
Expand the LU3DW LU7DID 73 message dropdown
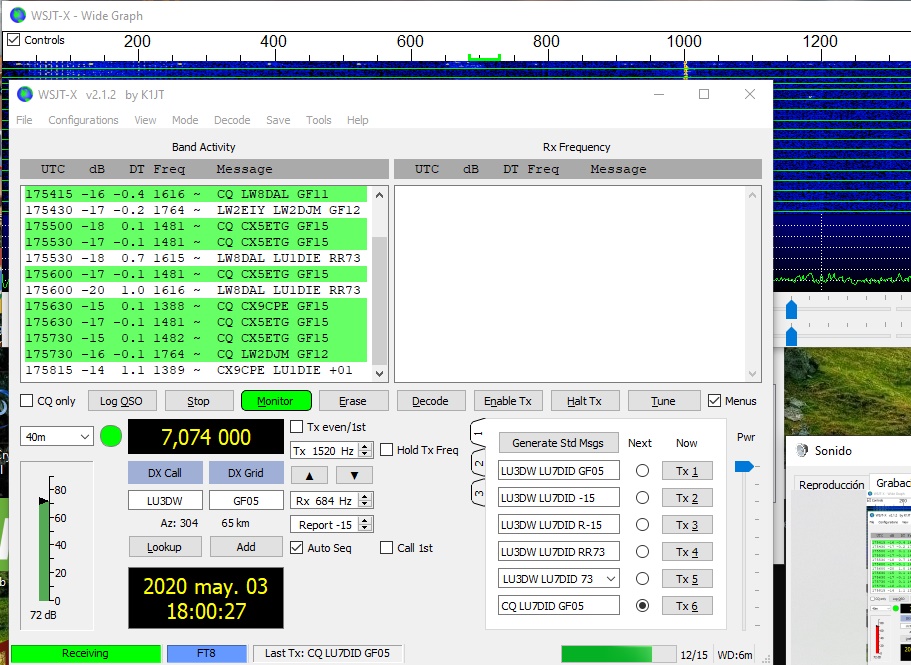coord(611,578)
